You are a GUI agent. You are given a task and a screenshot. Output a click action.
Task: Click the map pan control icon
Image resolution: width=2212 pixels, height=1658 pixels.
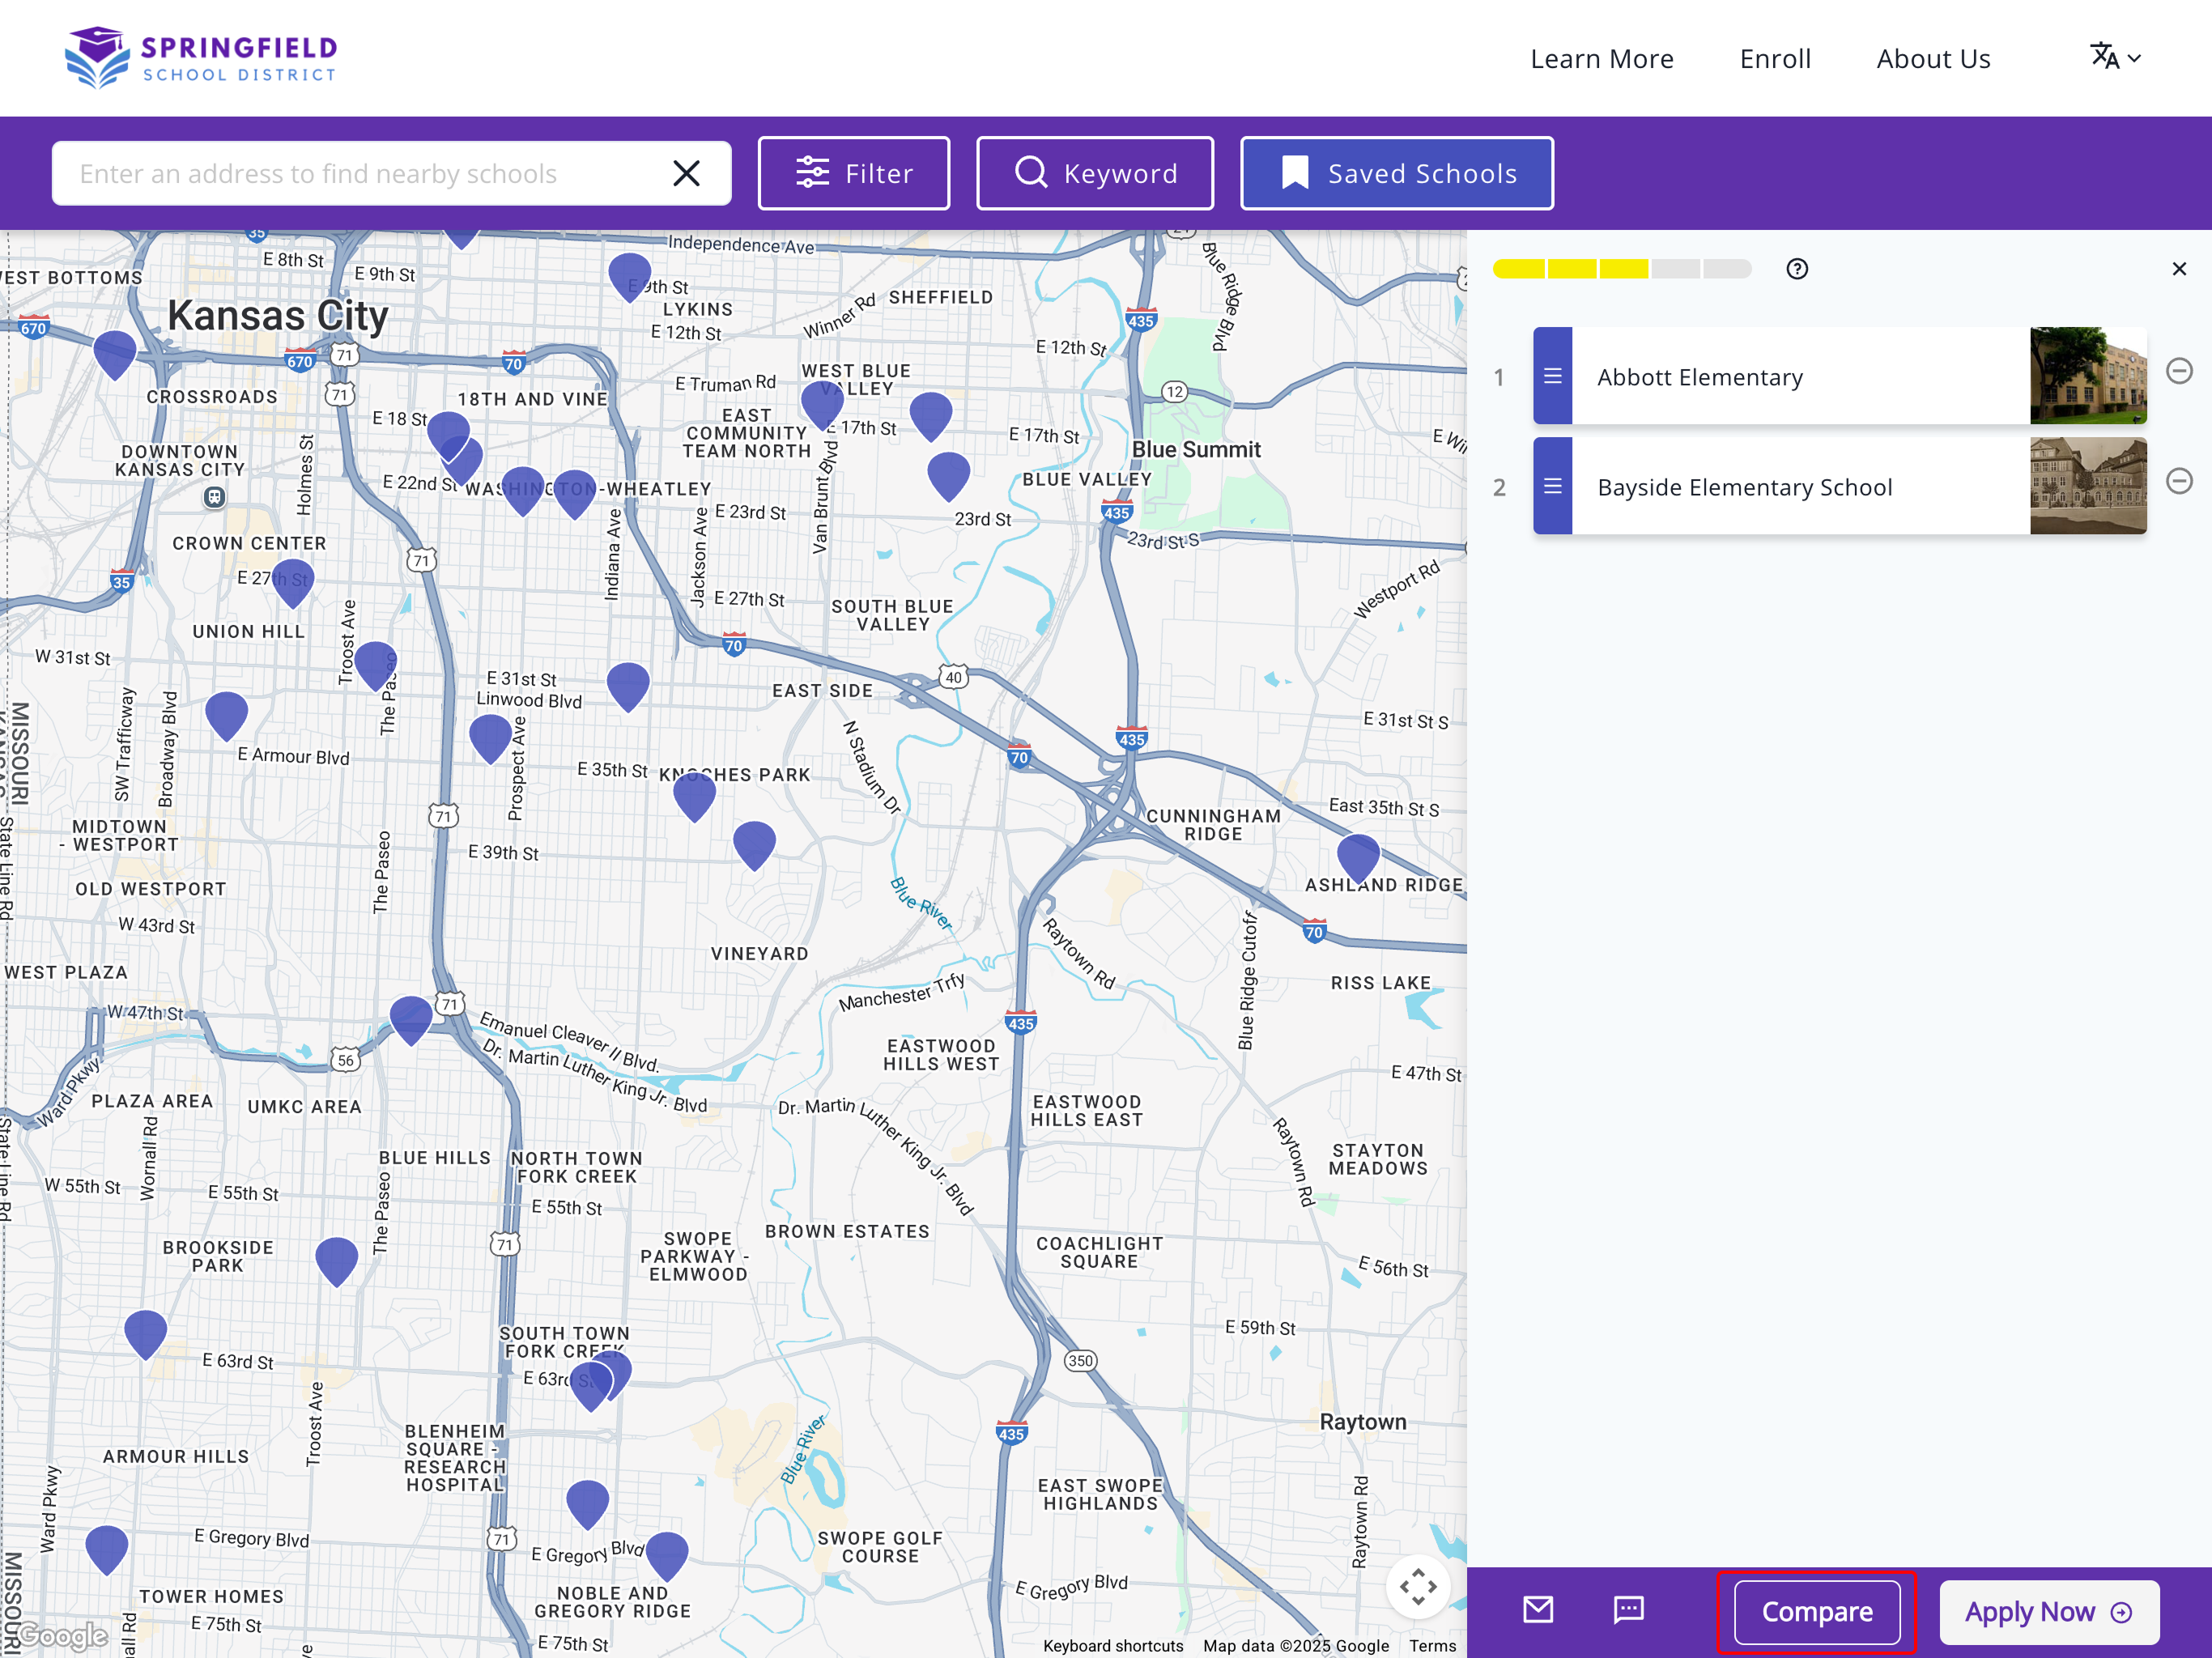1417,1586
